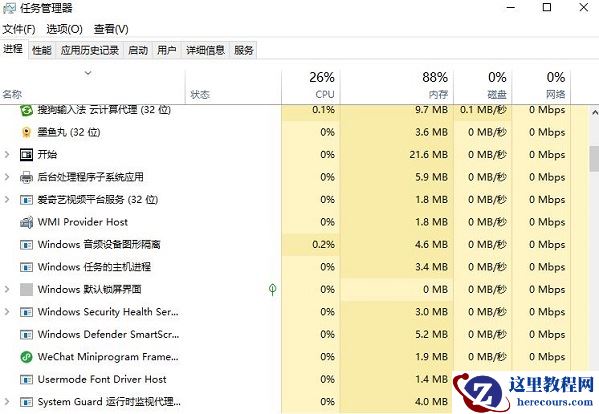Screen dimensions: 599x414
Task: Click the 状态 column header
Action: click(x=233, y=86)
